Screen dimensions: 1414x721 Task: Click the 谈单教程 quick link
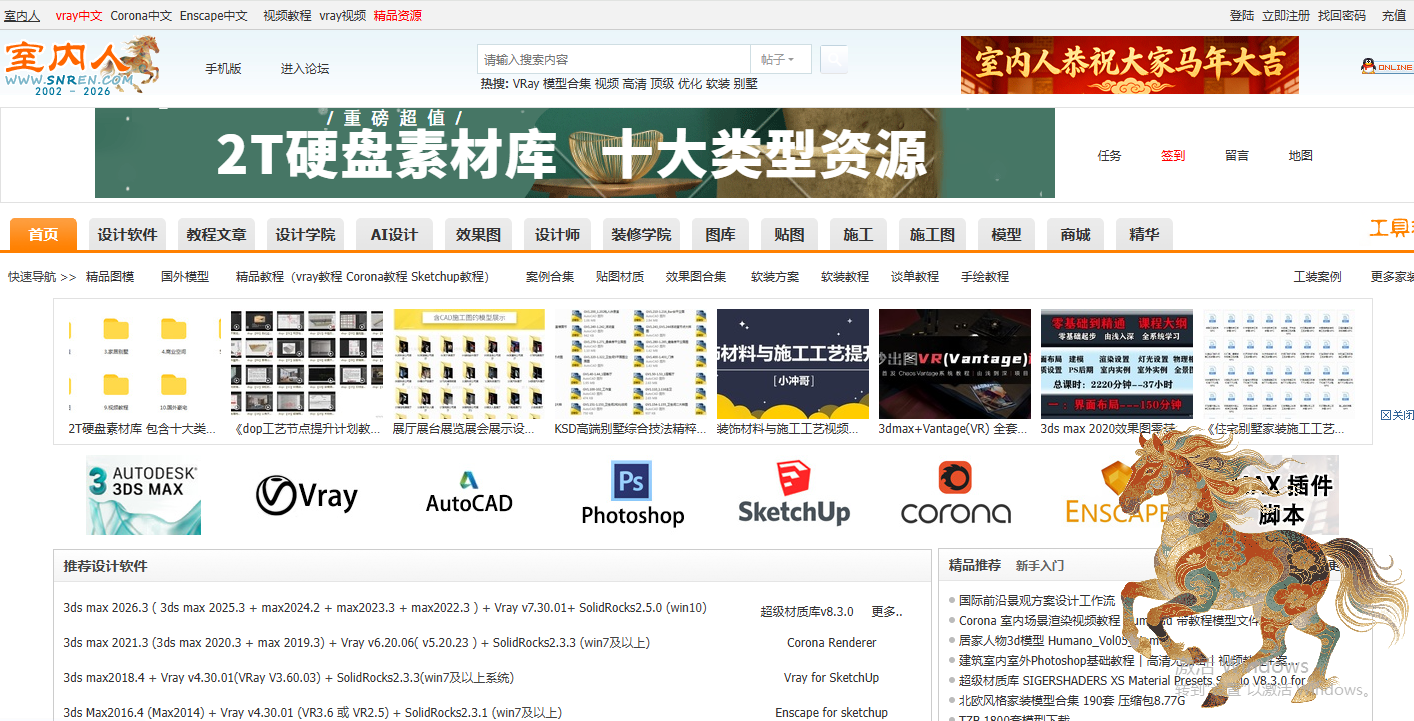915,277
